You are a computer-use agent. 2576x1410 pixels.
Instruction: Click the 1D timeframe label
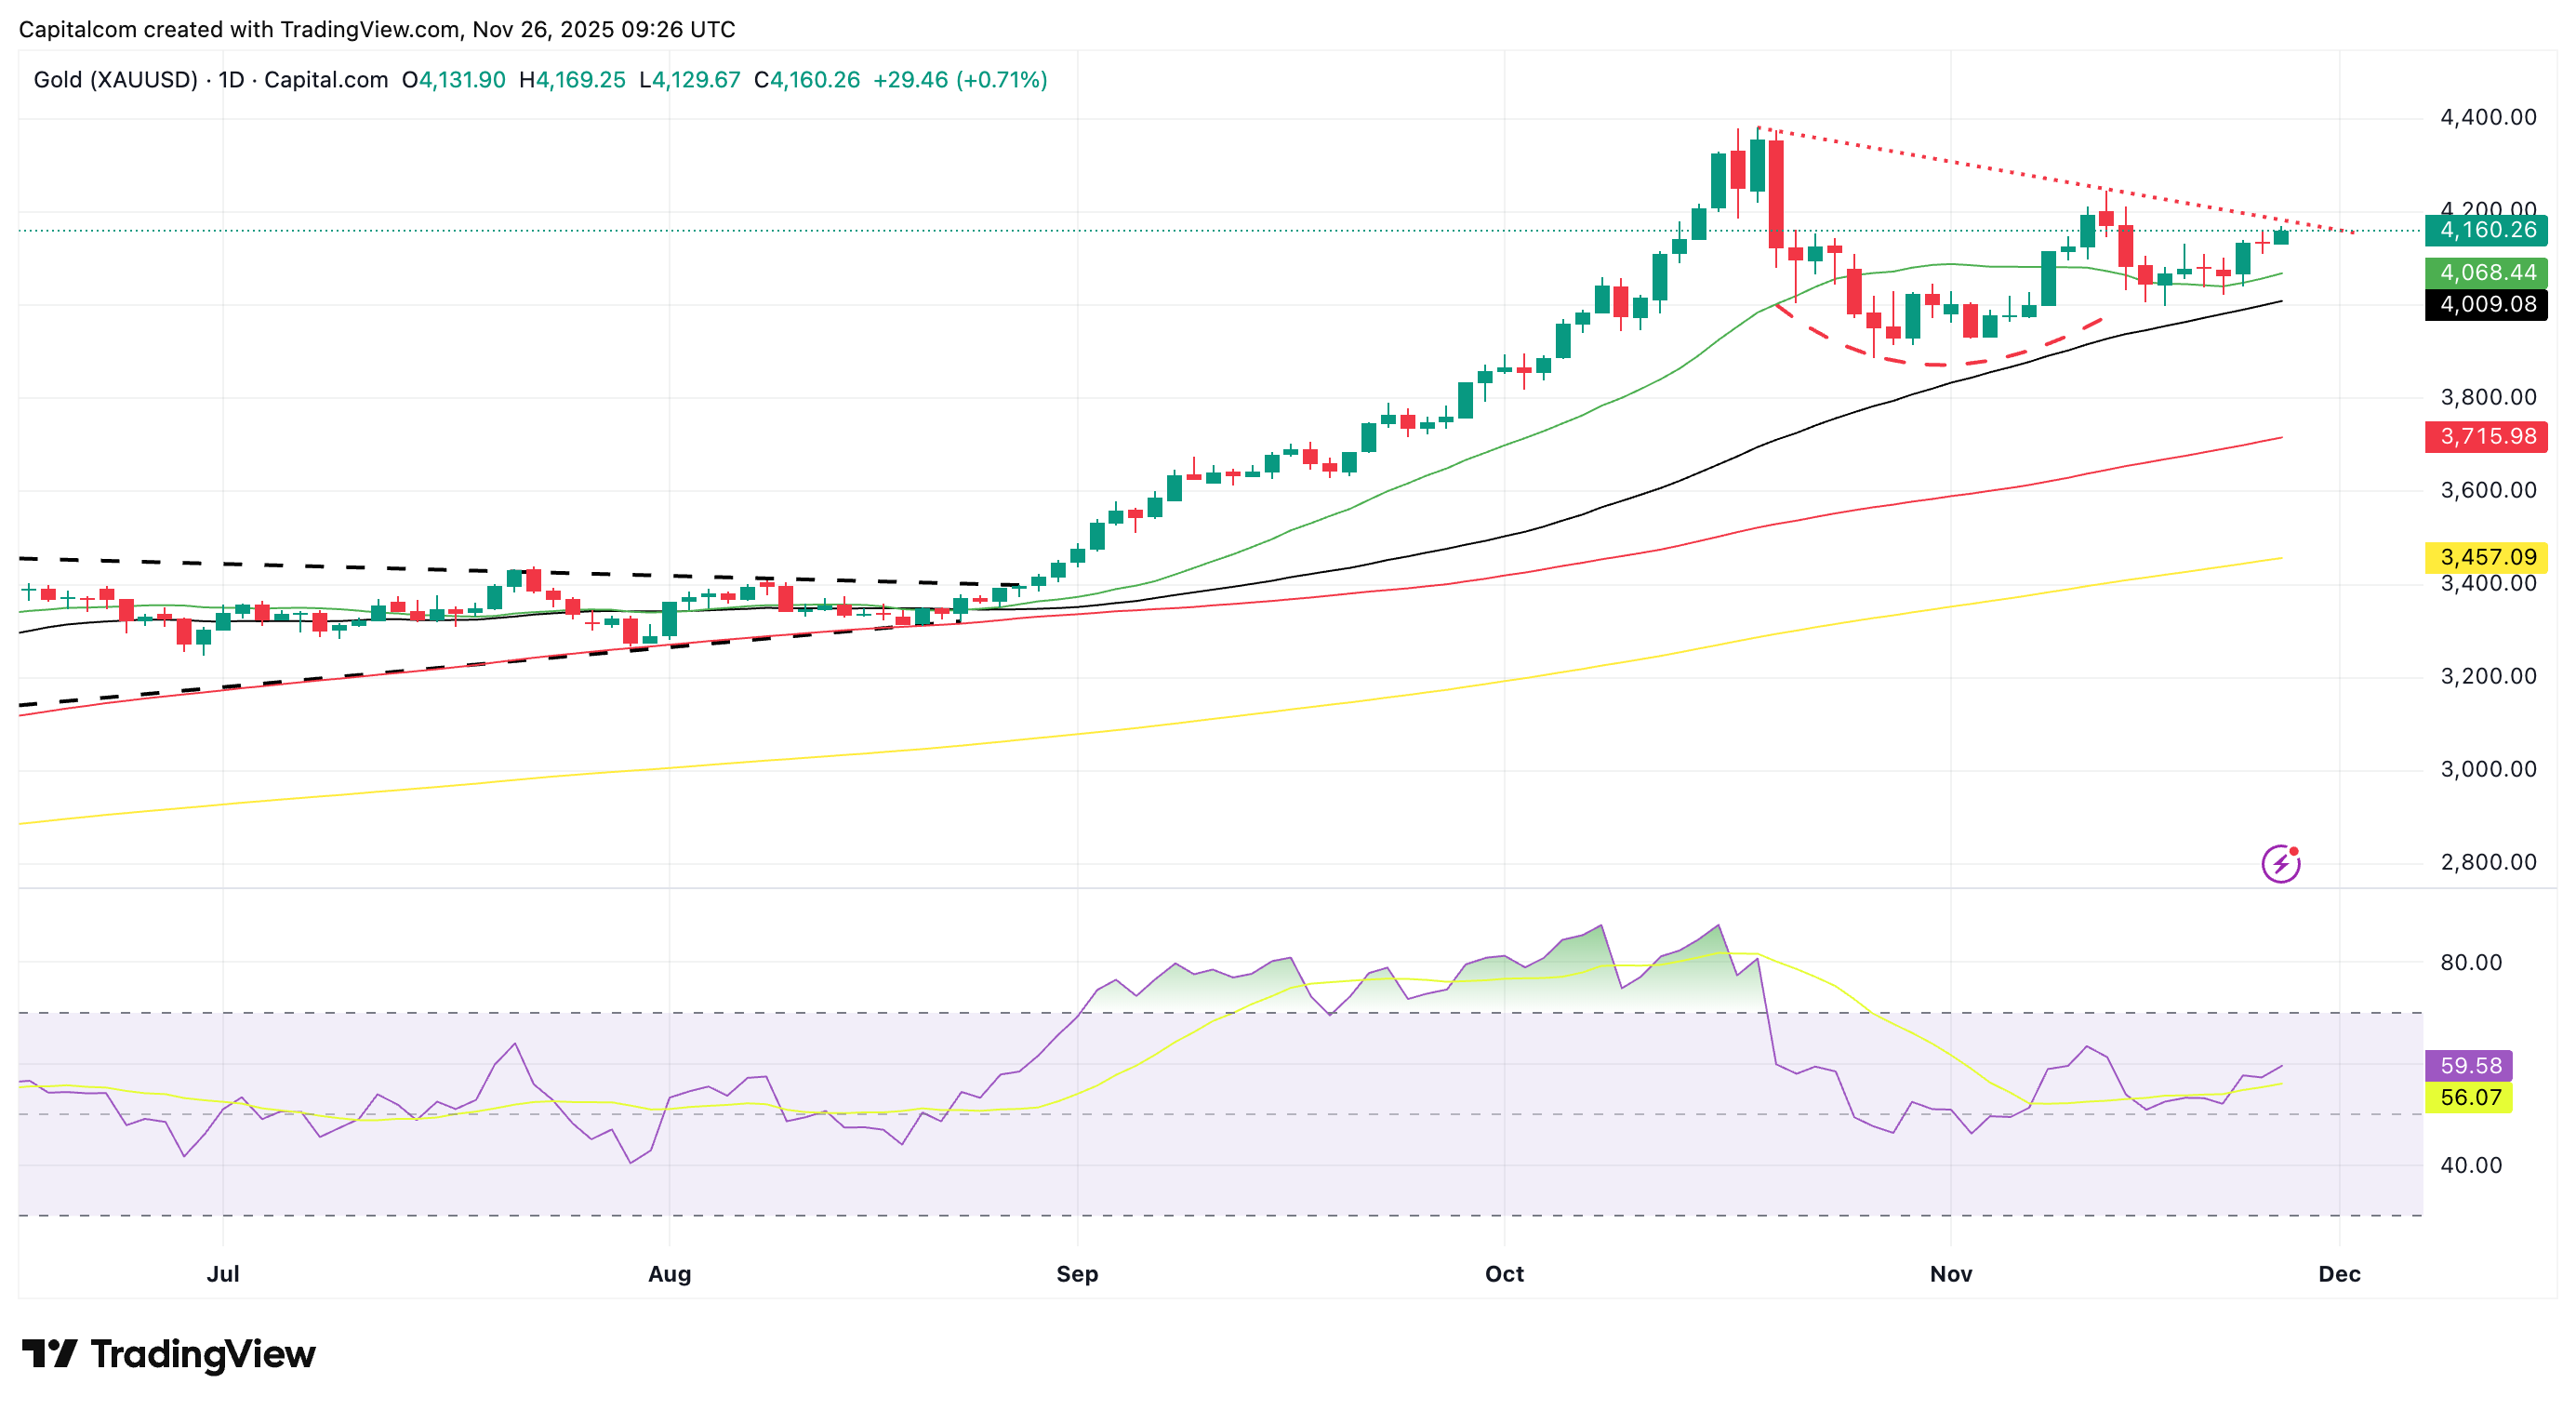(231, 80)
